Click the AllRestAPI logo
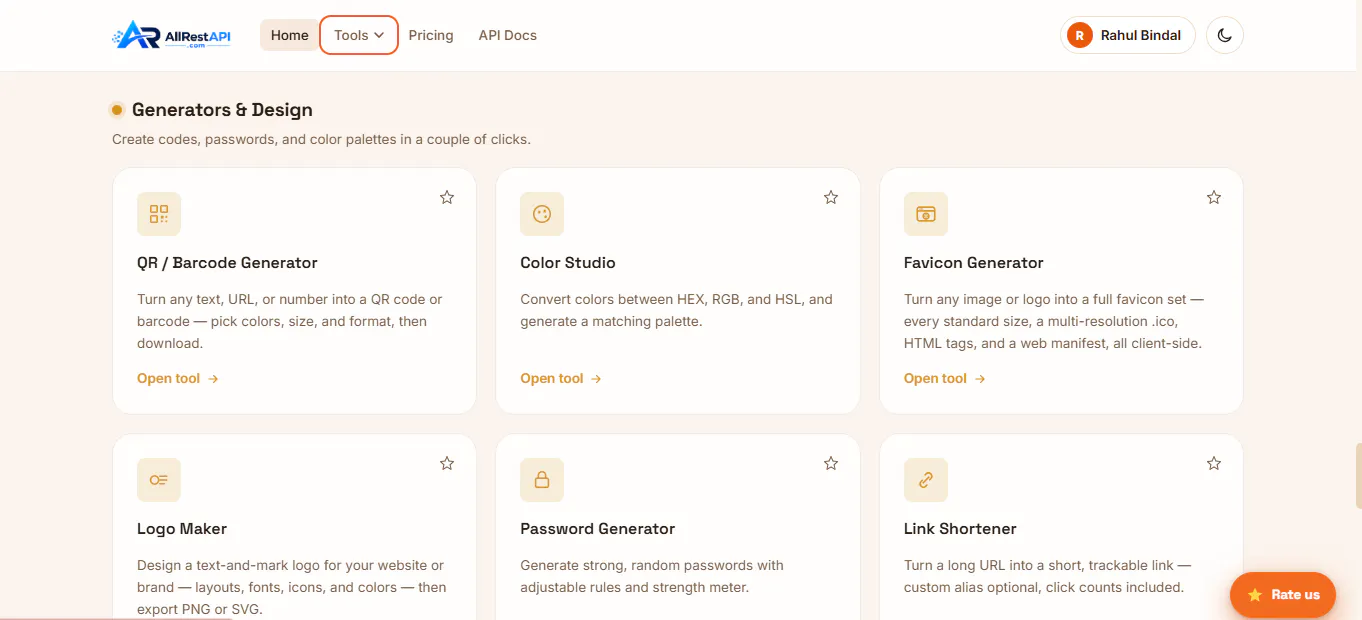This screenshot has width=1362, height=620. coord(172,35)
